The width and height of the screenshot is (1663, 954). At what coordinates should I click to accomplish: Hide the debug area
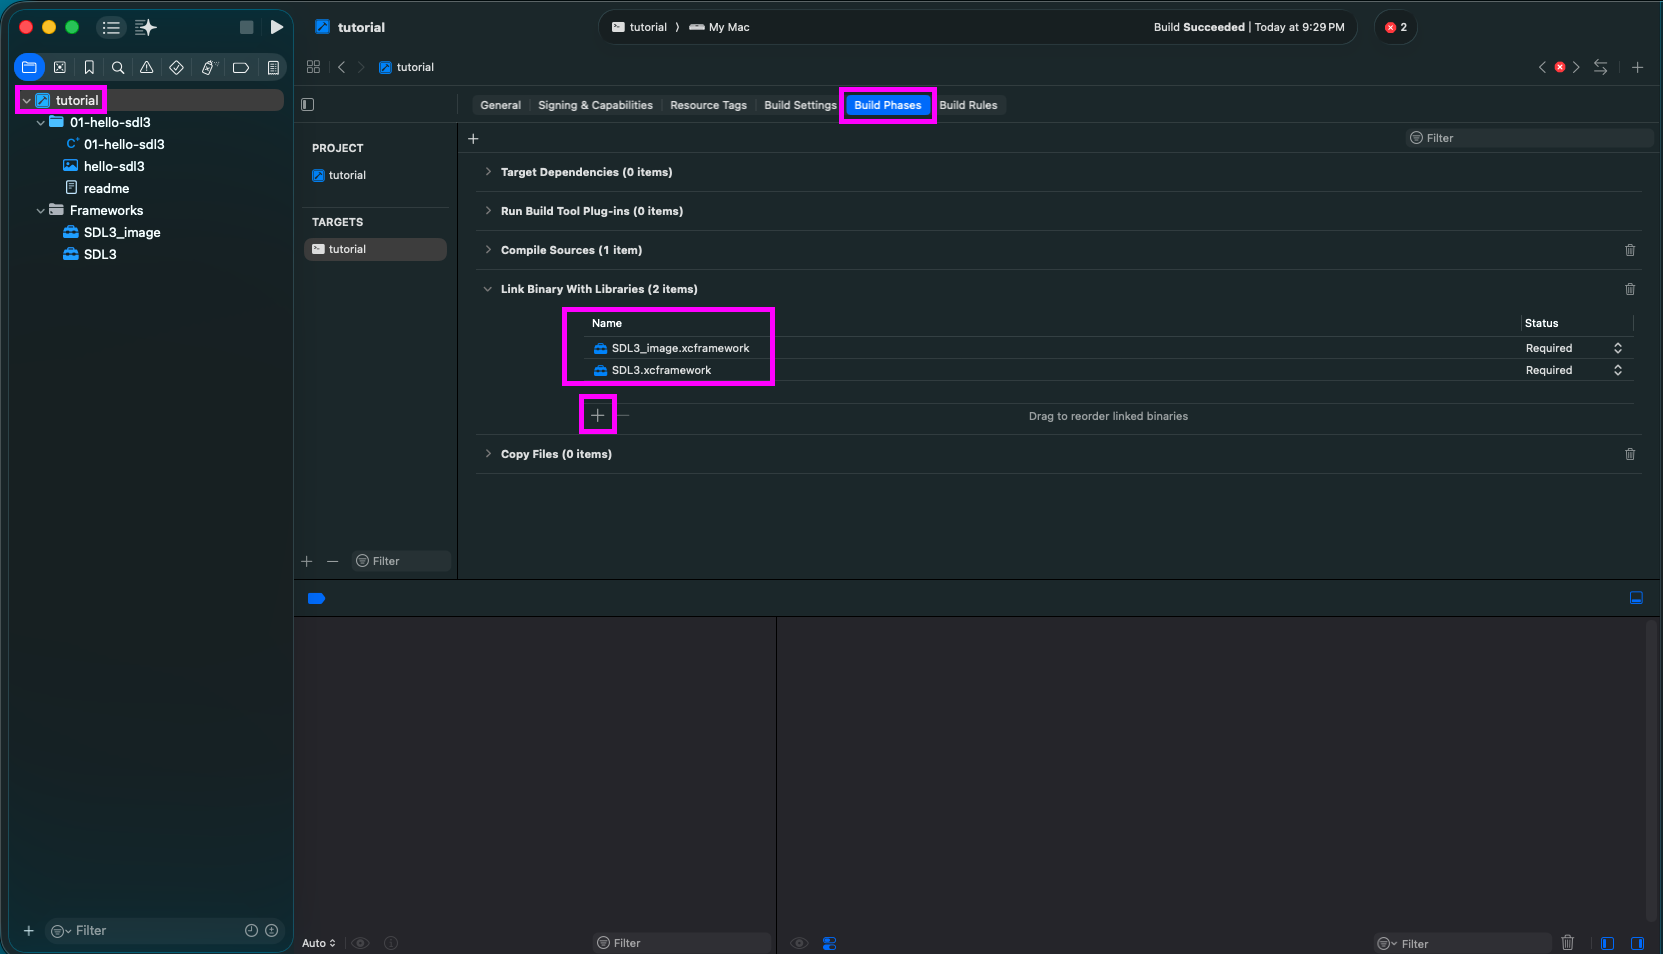[x=1636, y=598]
